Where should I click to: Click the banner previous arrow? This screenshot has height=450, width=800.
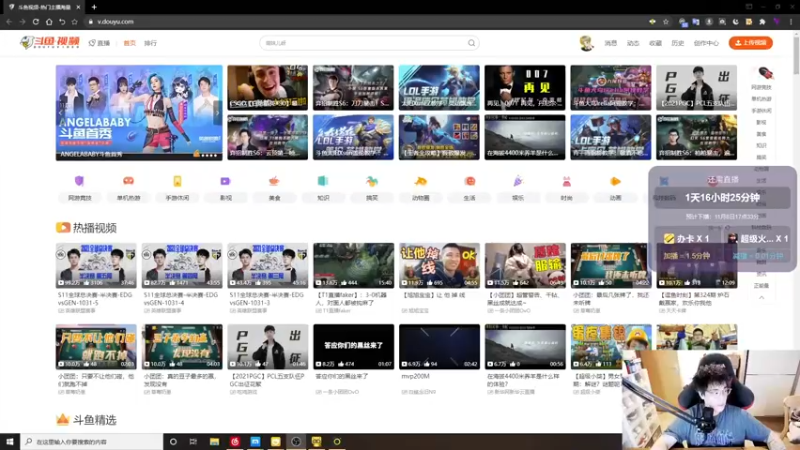(x=61, y=112)
